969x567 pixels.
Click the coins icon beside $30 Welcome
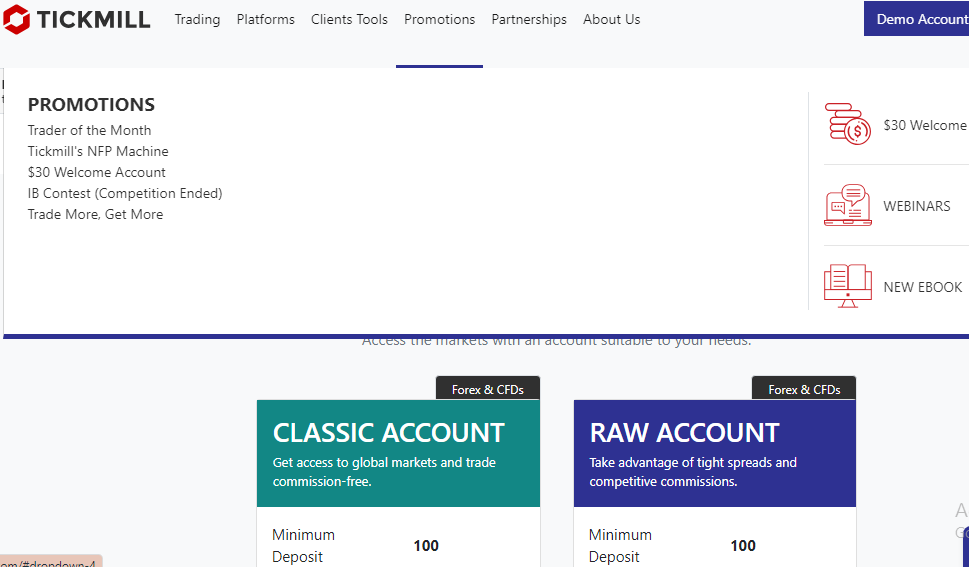point(848,124)
